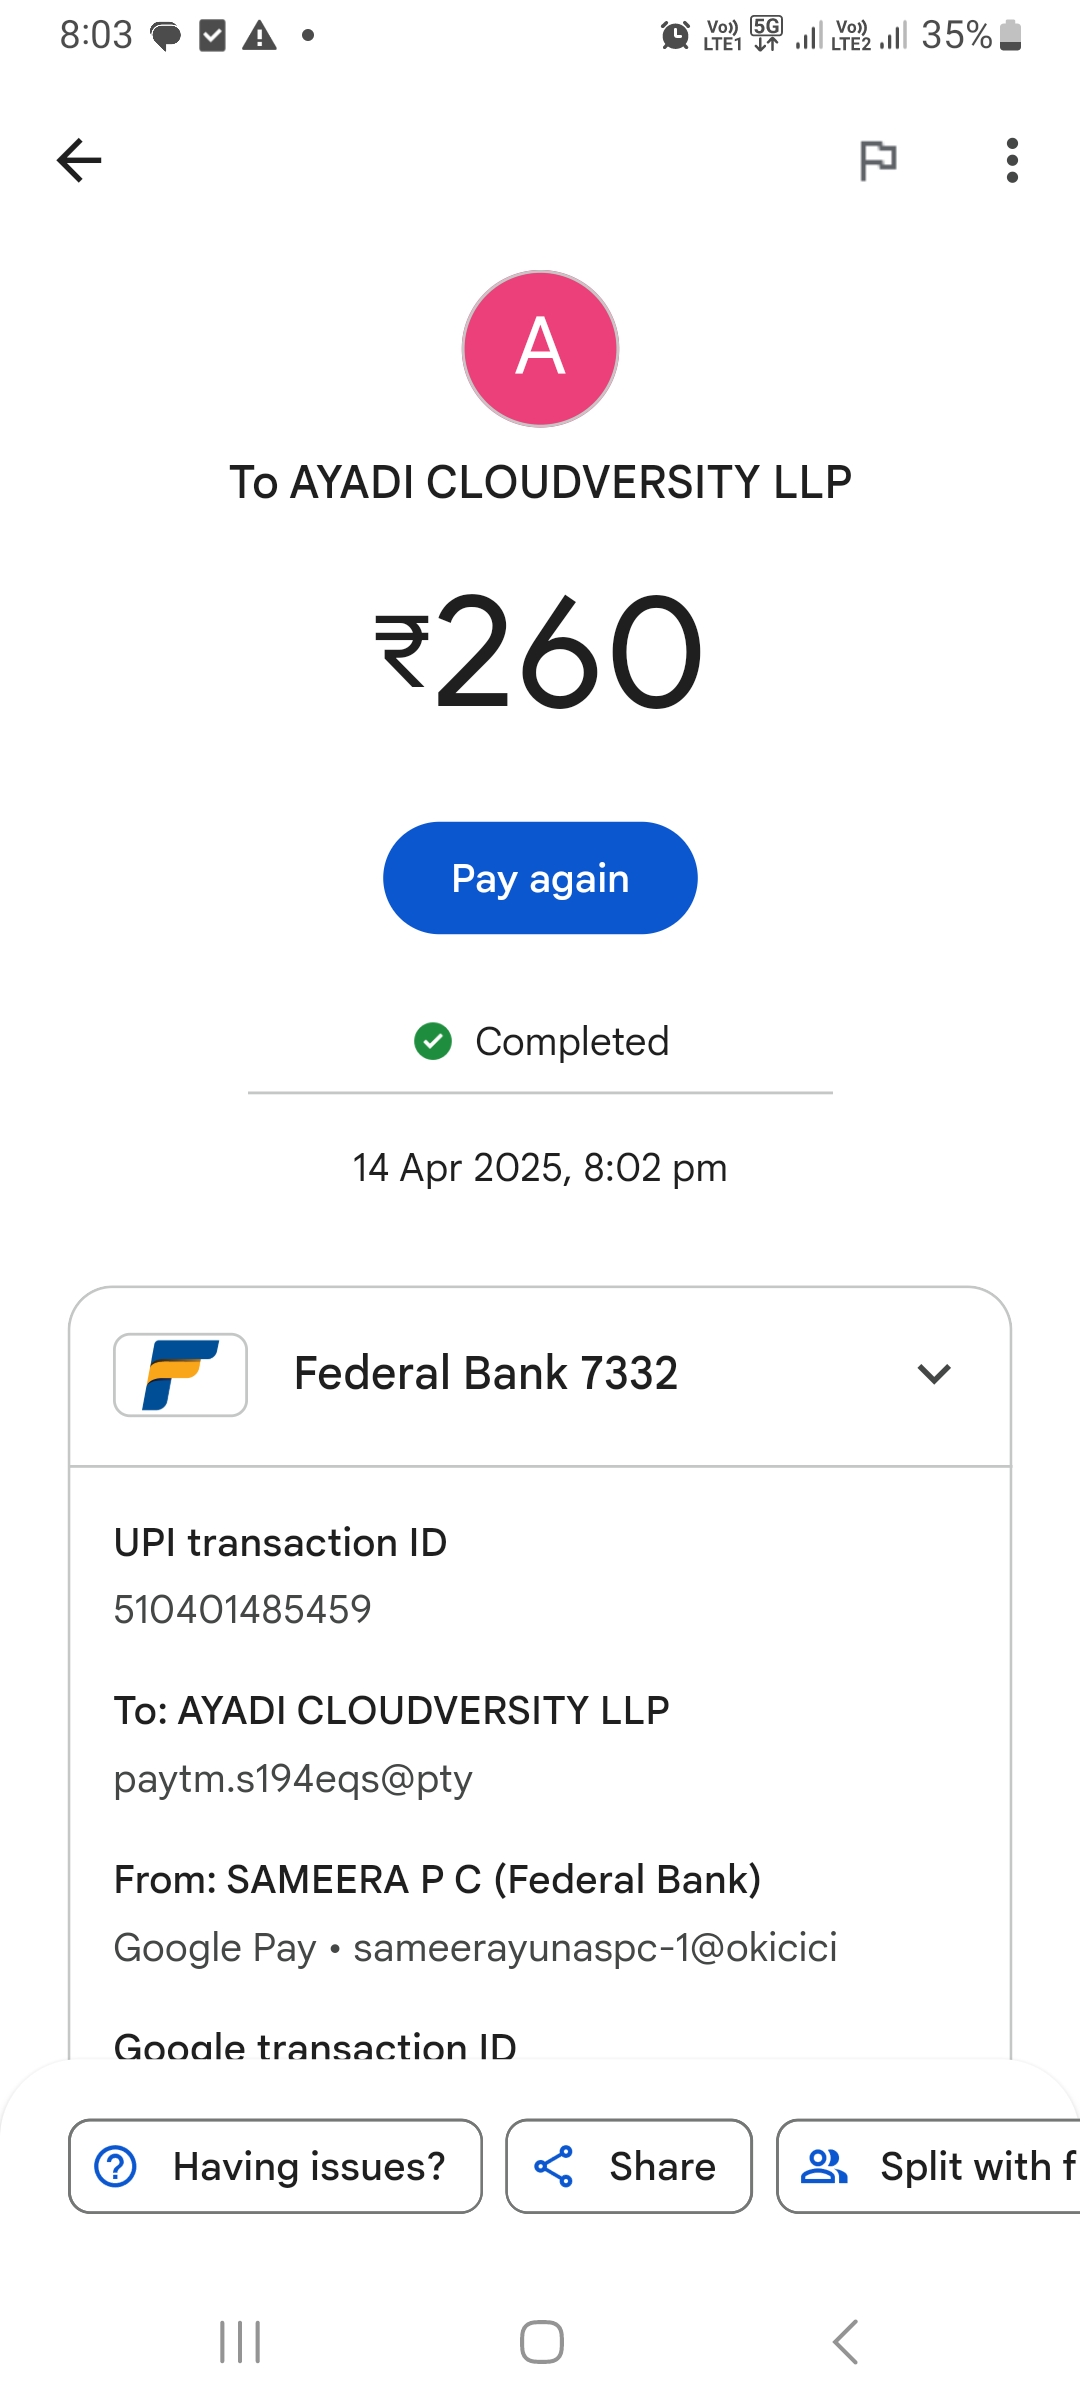This screenshot has width=1080, height=2408.
Task: Tap the paytm.s194eqs@pty UPI address
Action: pyautogui.click(x=293, y=1779)
